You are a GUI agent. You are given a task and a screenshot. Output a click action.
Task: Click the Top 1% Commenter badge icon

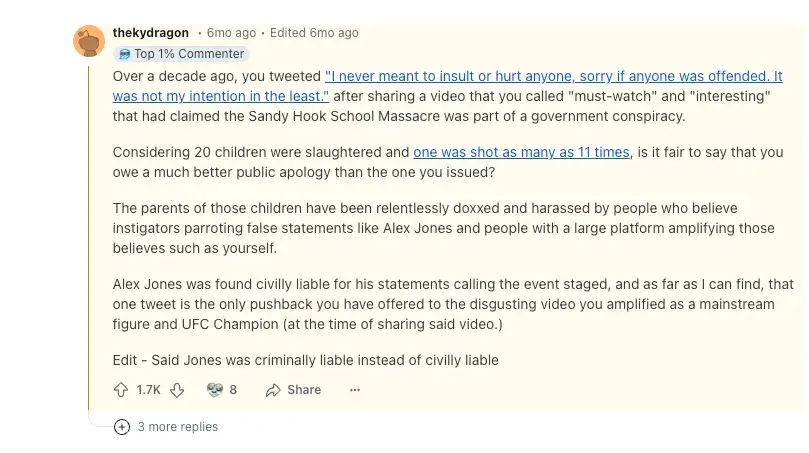click(x=124, y=54)
